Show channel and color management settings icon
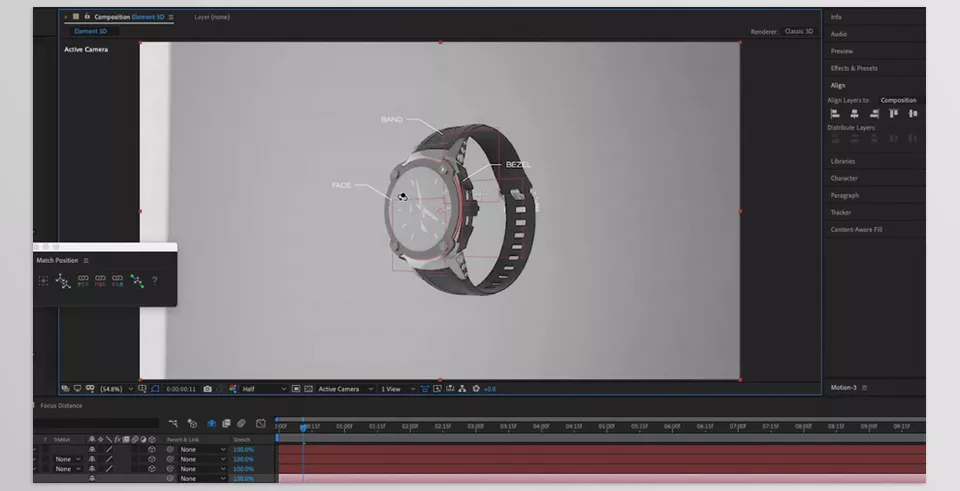 pyautogui.click(x=233, y=389)
